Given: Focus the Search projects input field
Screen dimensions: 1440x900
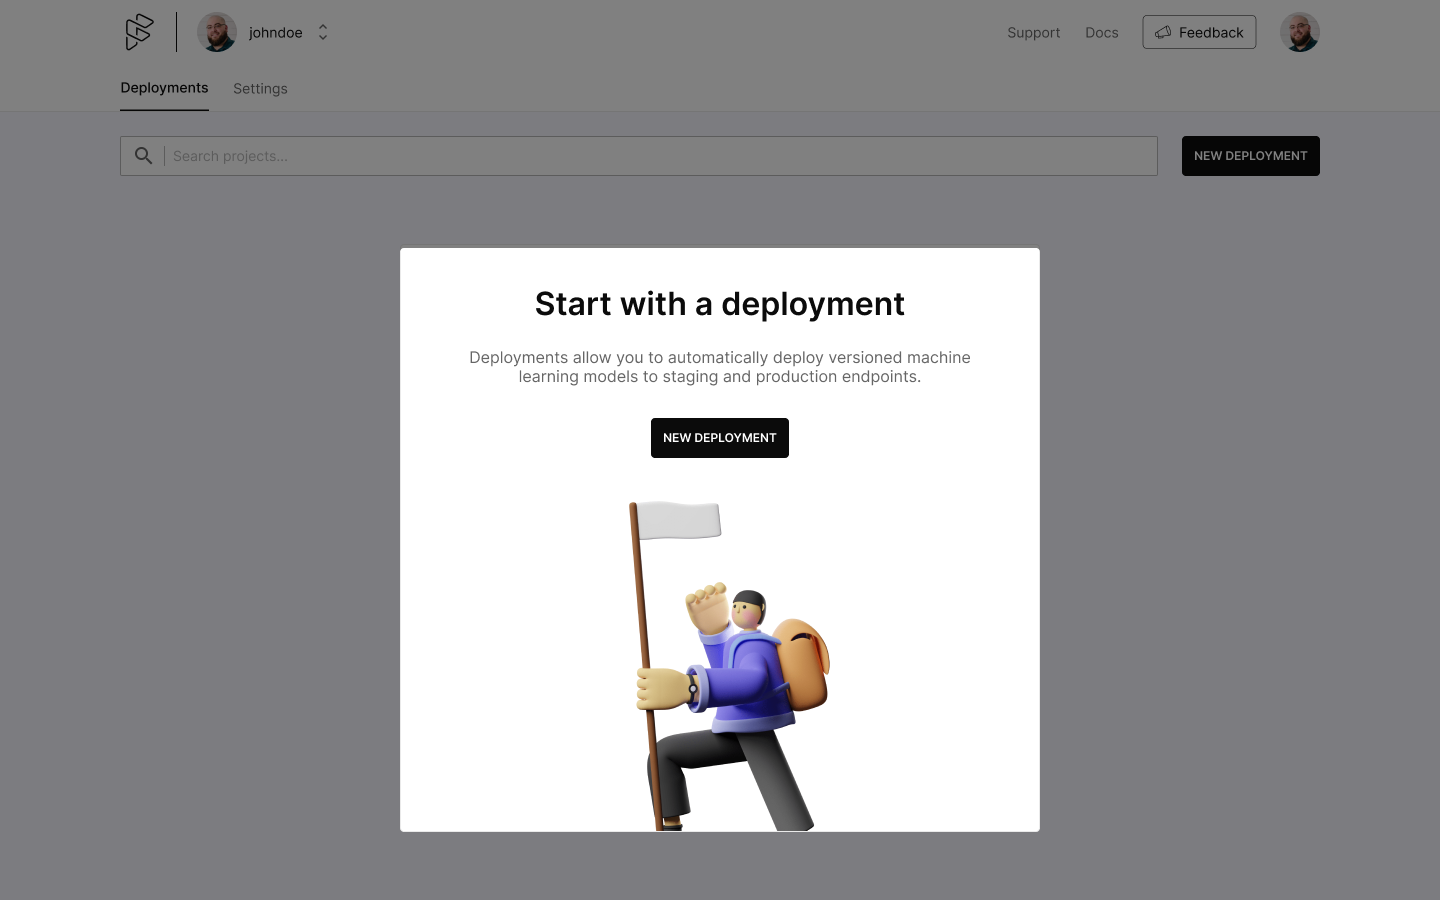Looking at the screenshot, I should coord(660,156).
